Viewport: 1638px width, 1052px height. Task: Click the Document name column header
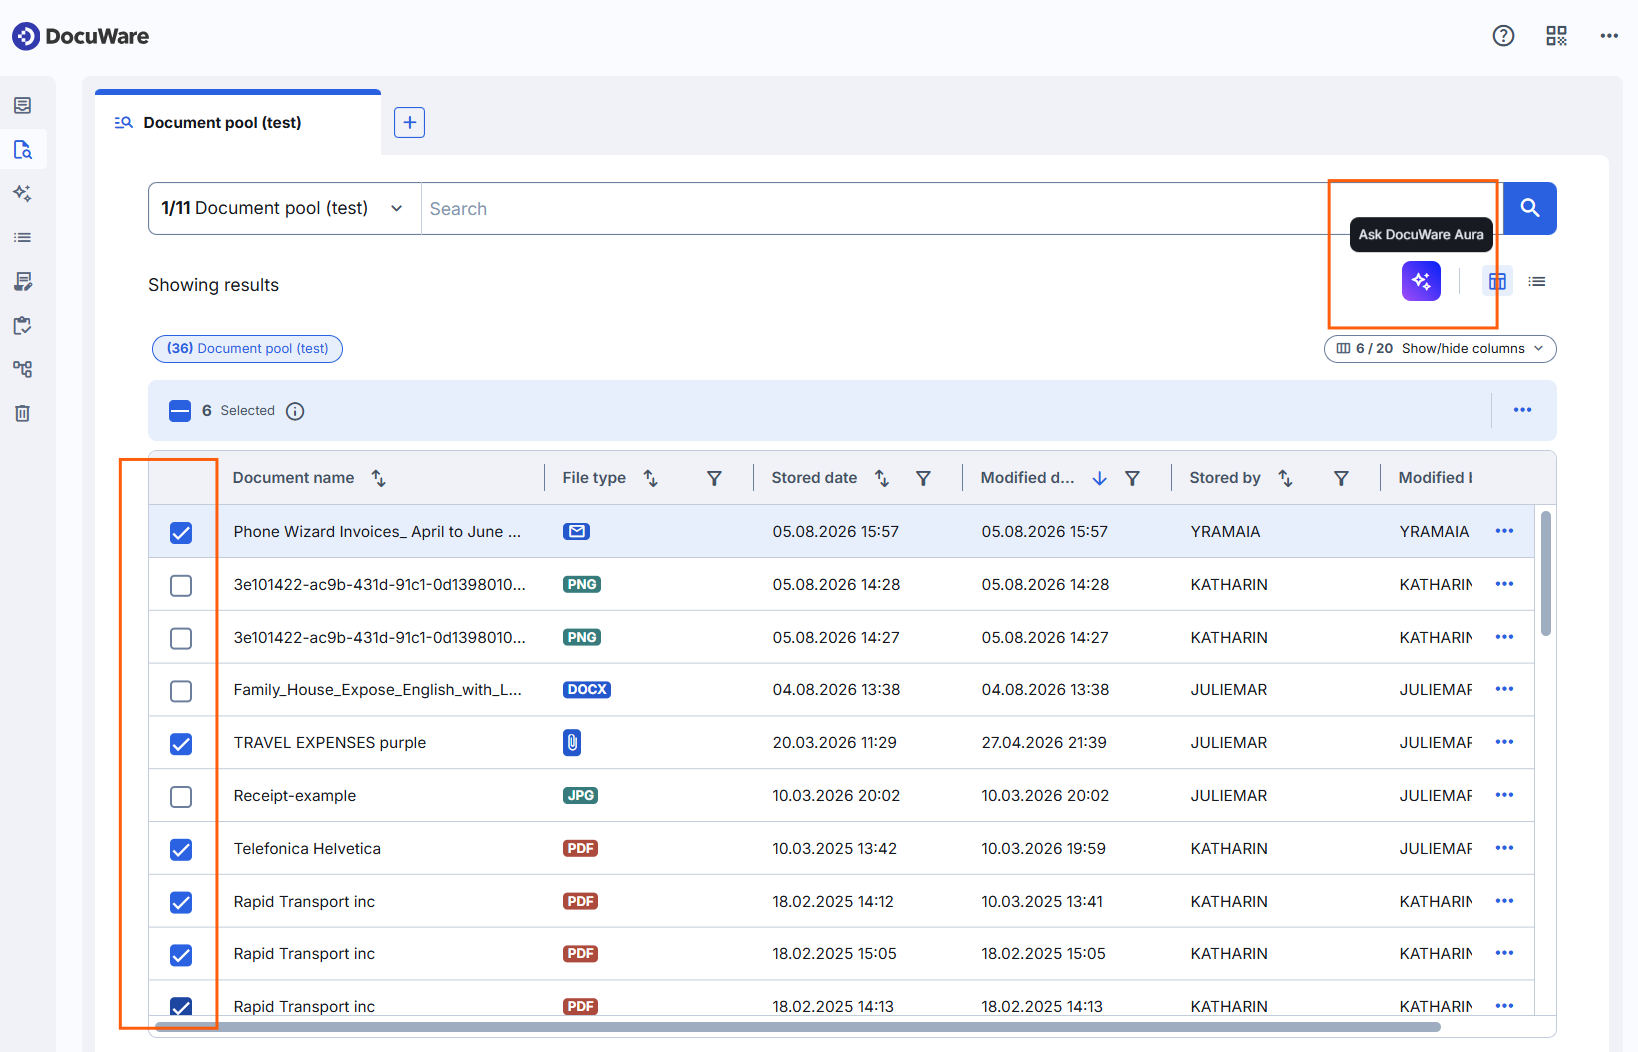click(x=293, y=478)
